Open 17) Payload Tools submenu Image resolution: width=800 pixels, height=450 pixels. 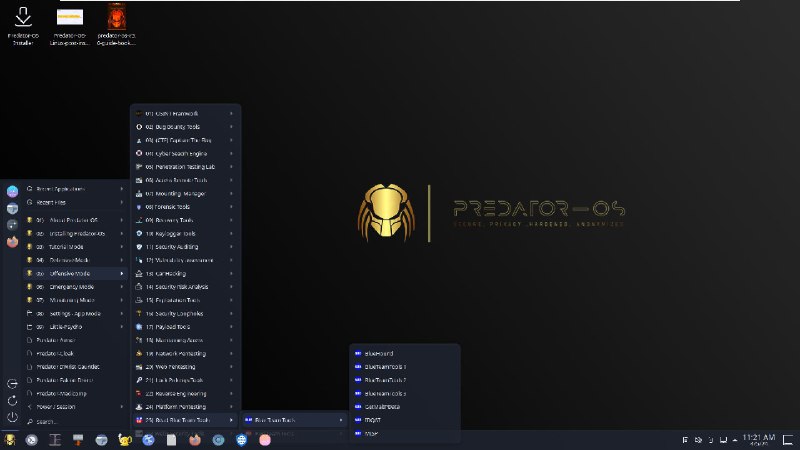point(185,327)
